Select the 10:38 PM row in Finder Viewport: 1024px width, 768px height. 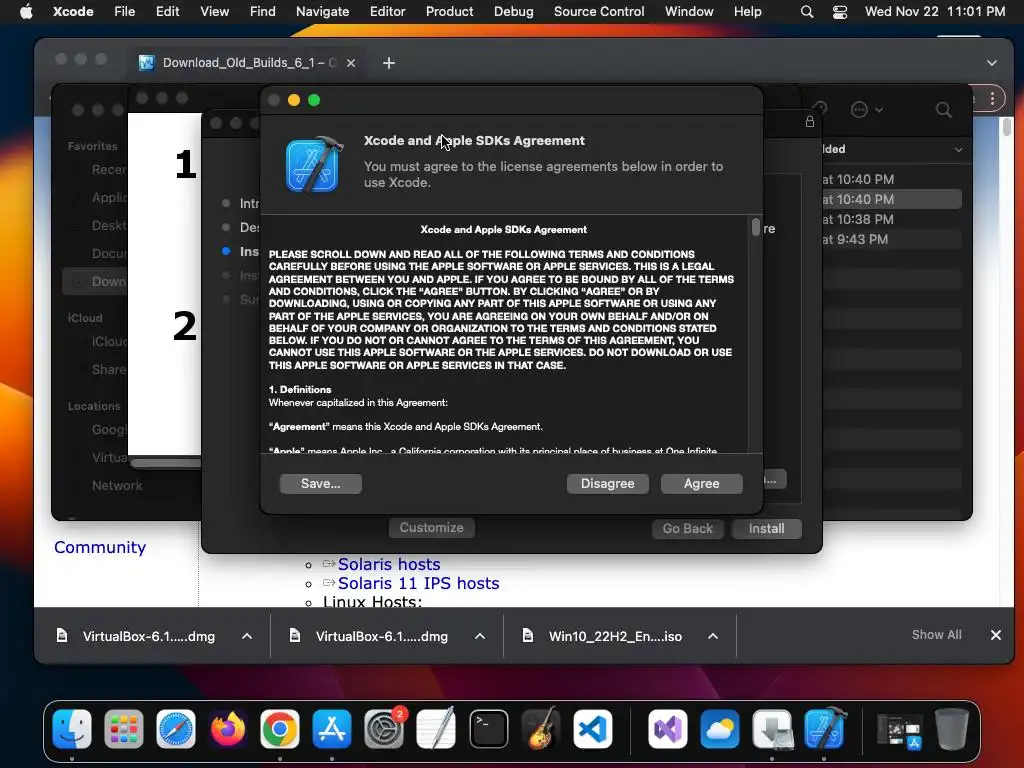coord(891,219)
